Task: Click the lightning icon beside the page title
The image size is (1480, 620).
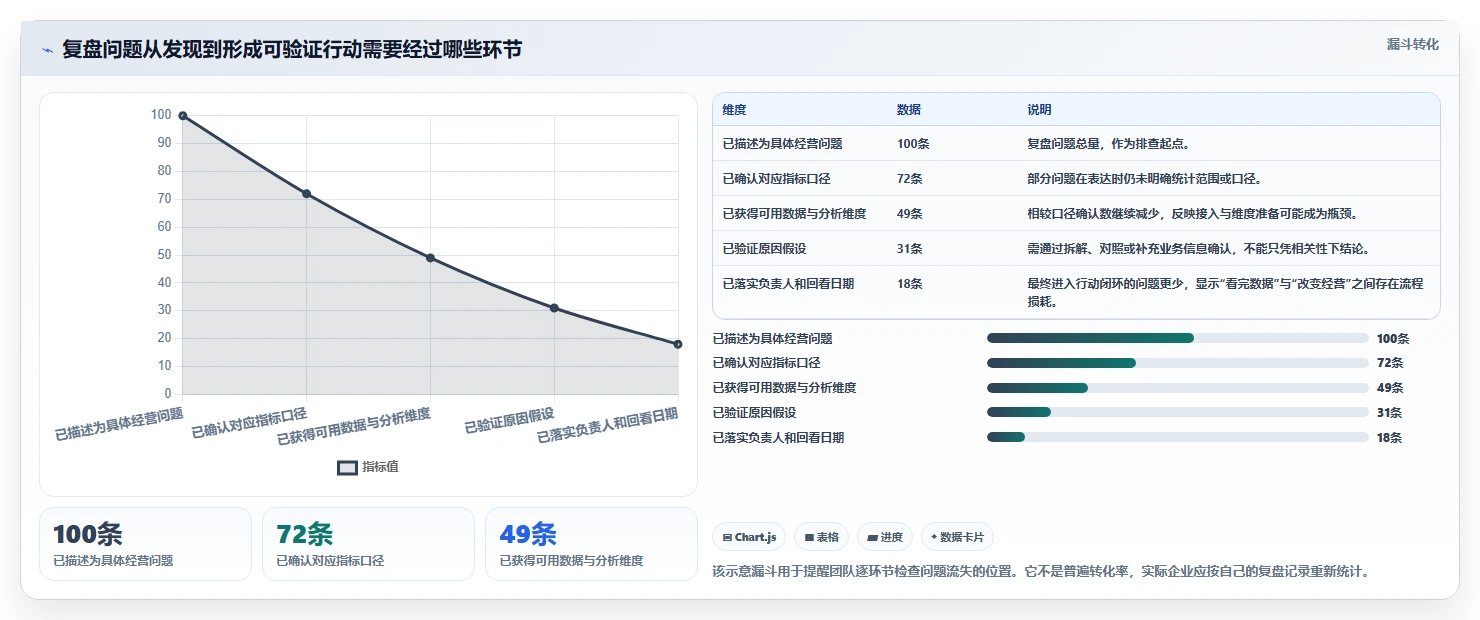Action: (x=47, y=50)
